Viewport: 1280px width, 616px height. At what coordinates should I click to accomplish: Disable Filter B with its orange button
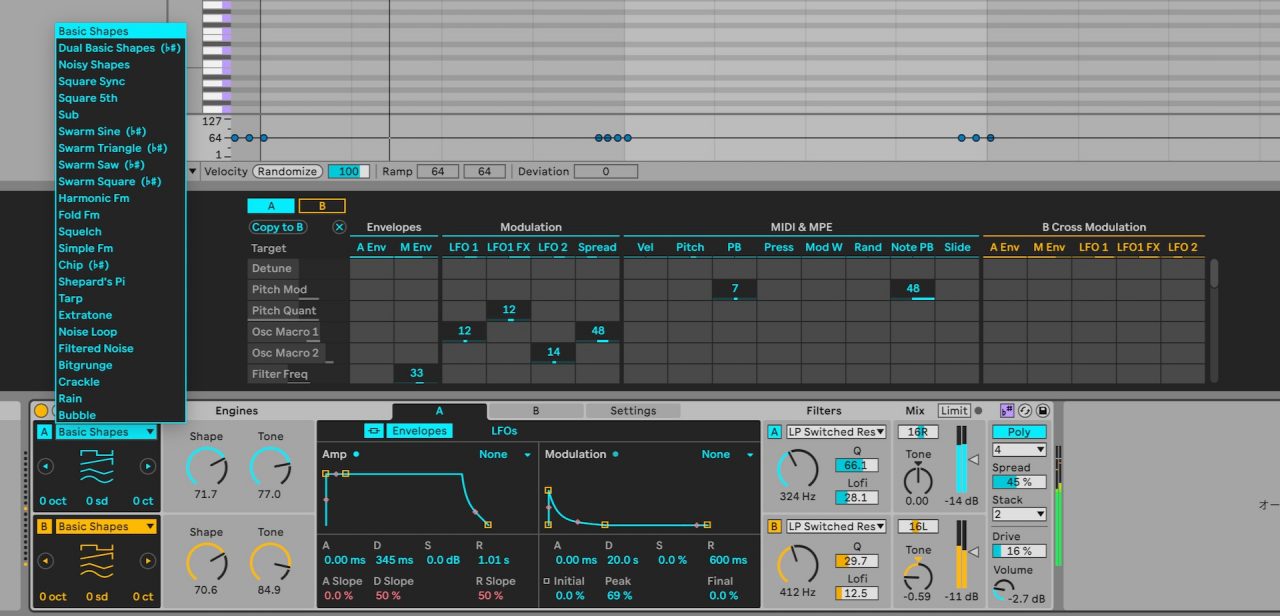click(774, 526)
